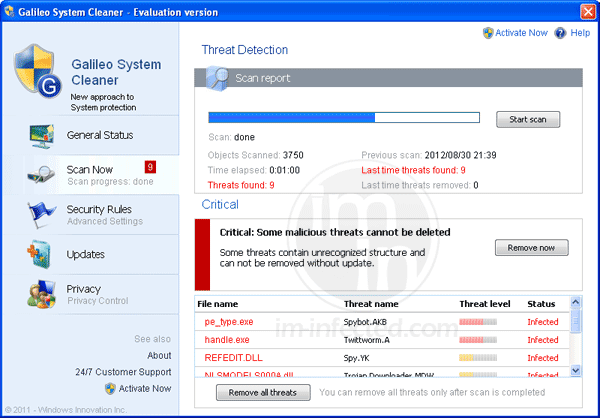
Task: Select the REFEDIT.DLL file row
Action: pyautogui.click(x=382, y=358)
